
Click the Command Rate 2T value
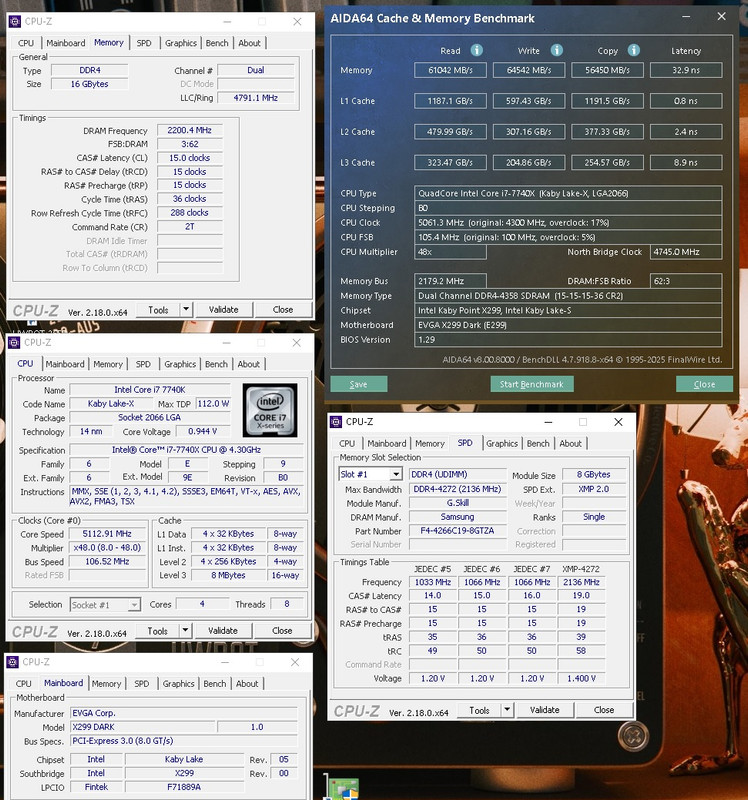[x=190, y=227]
